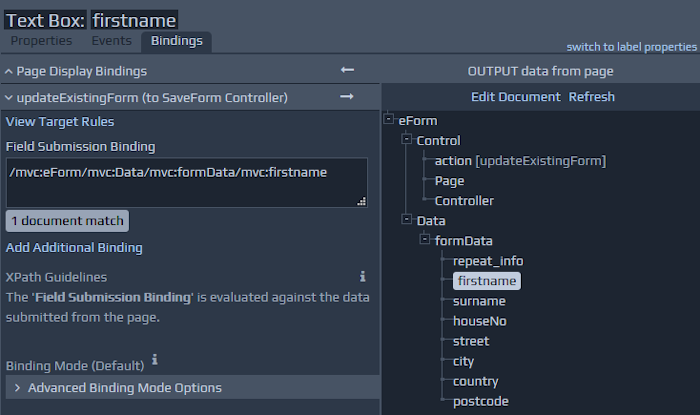Click the Binding Mode (Default) label
This screenshot has height=415, width=700.
tap(75, 366)
